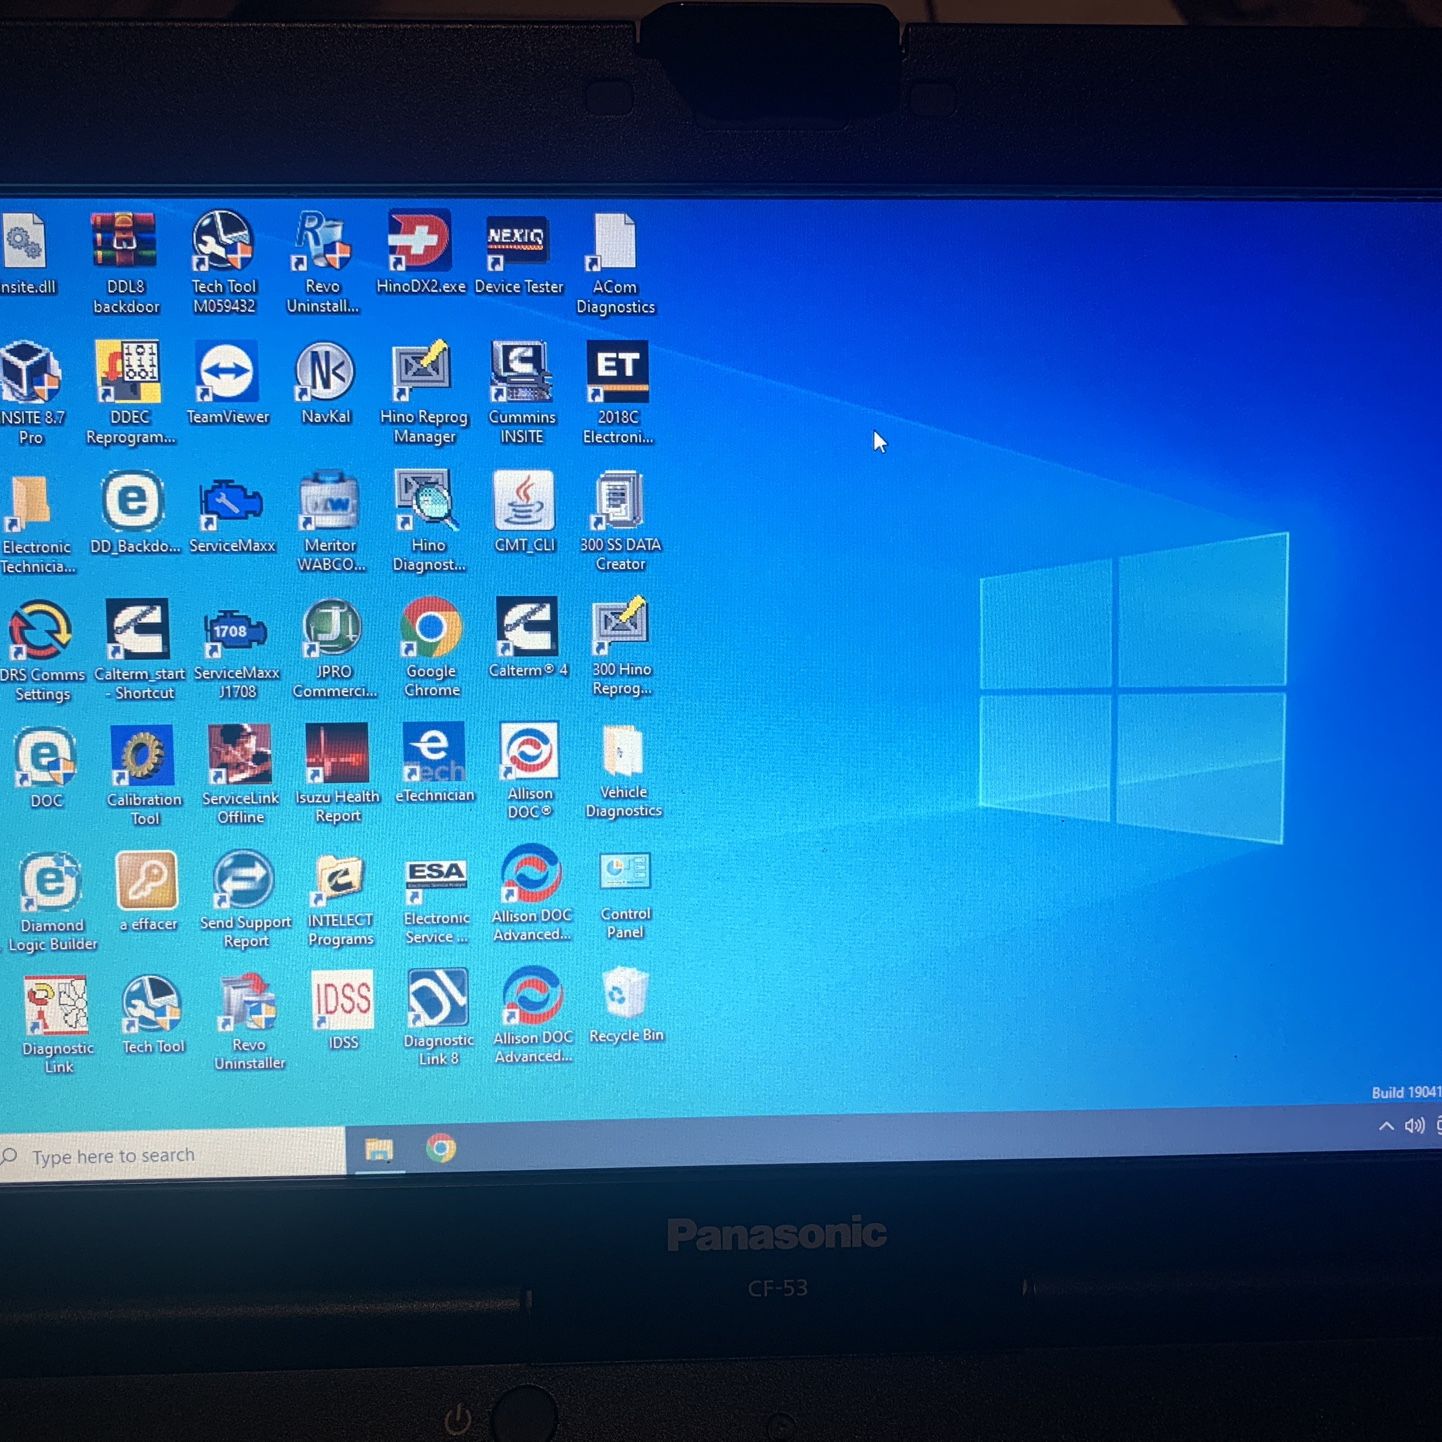Image resolution: width=1442 pixels, height=1442 pixels.
Task: Launch the 300 SS DATA Creator shortcut
Action: pyautogui.click(x=619, y=500)
